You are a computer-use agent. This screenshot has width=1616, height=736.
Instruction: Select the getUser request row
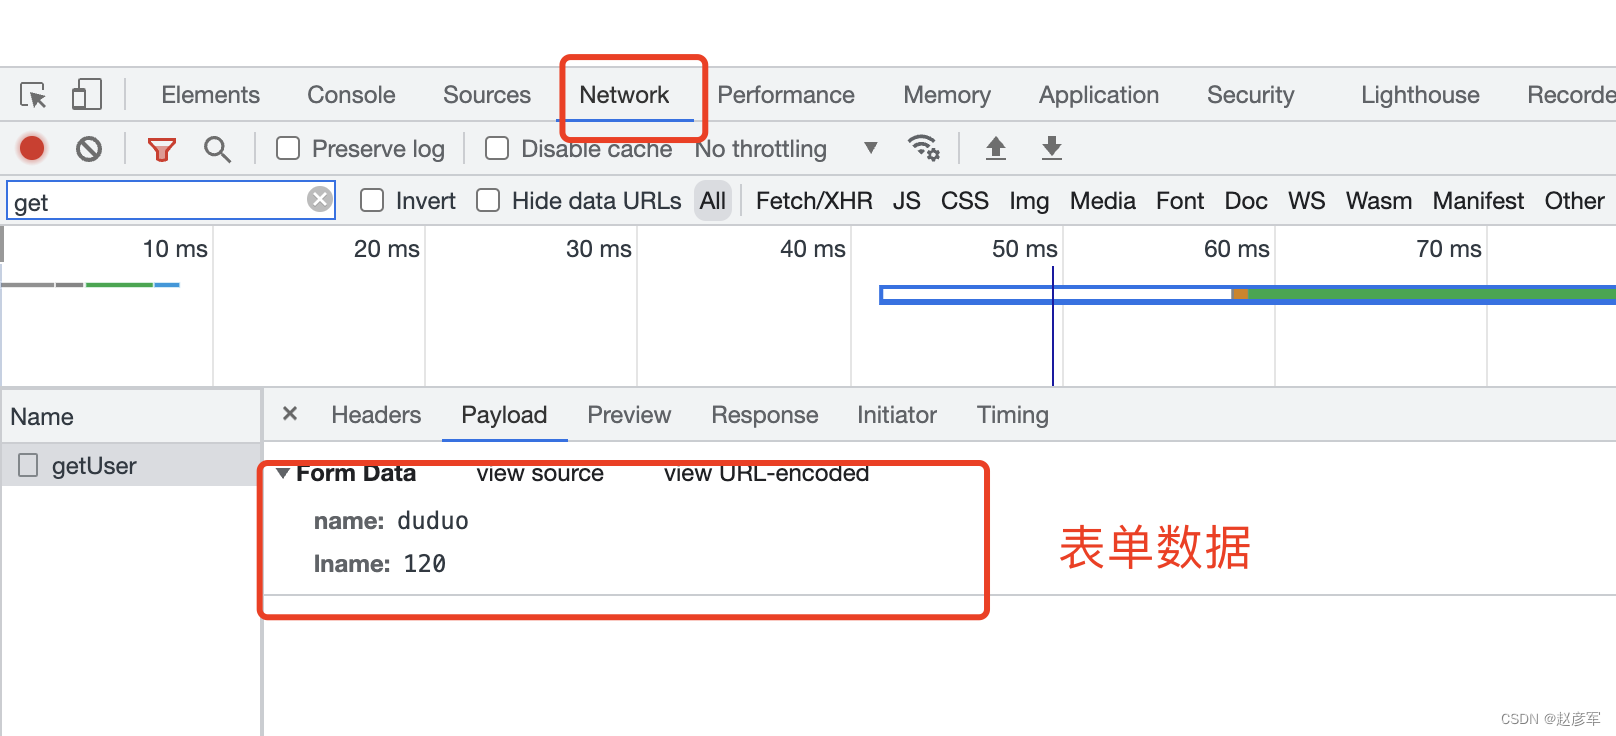131,465
